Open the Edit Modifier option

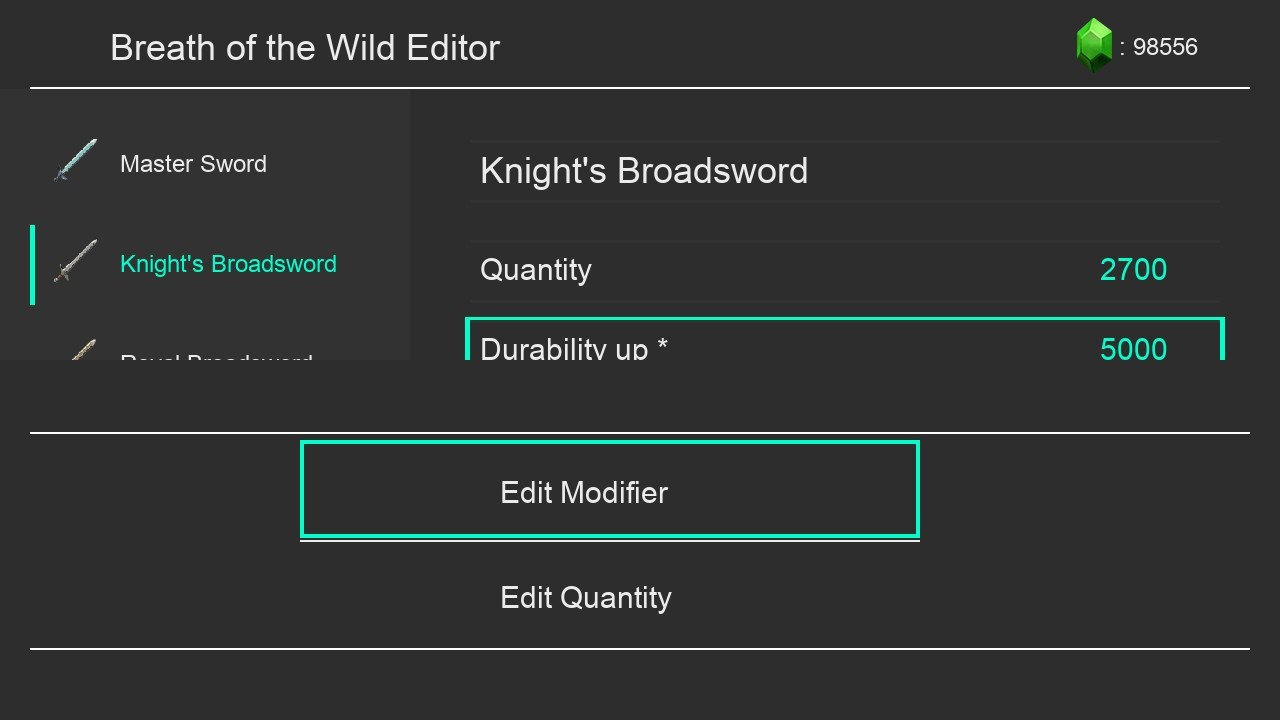tap(609, 490)
